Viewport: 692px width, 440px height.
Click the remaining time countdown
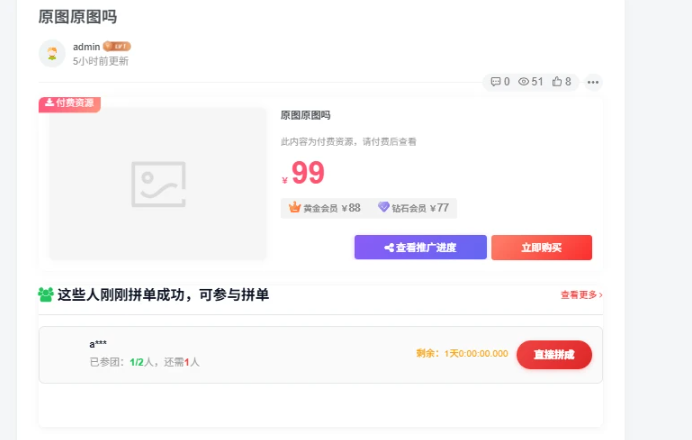462,353
